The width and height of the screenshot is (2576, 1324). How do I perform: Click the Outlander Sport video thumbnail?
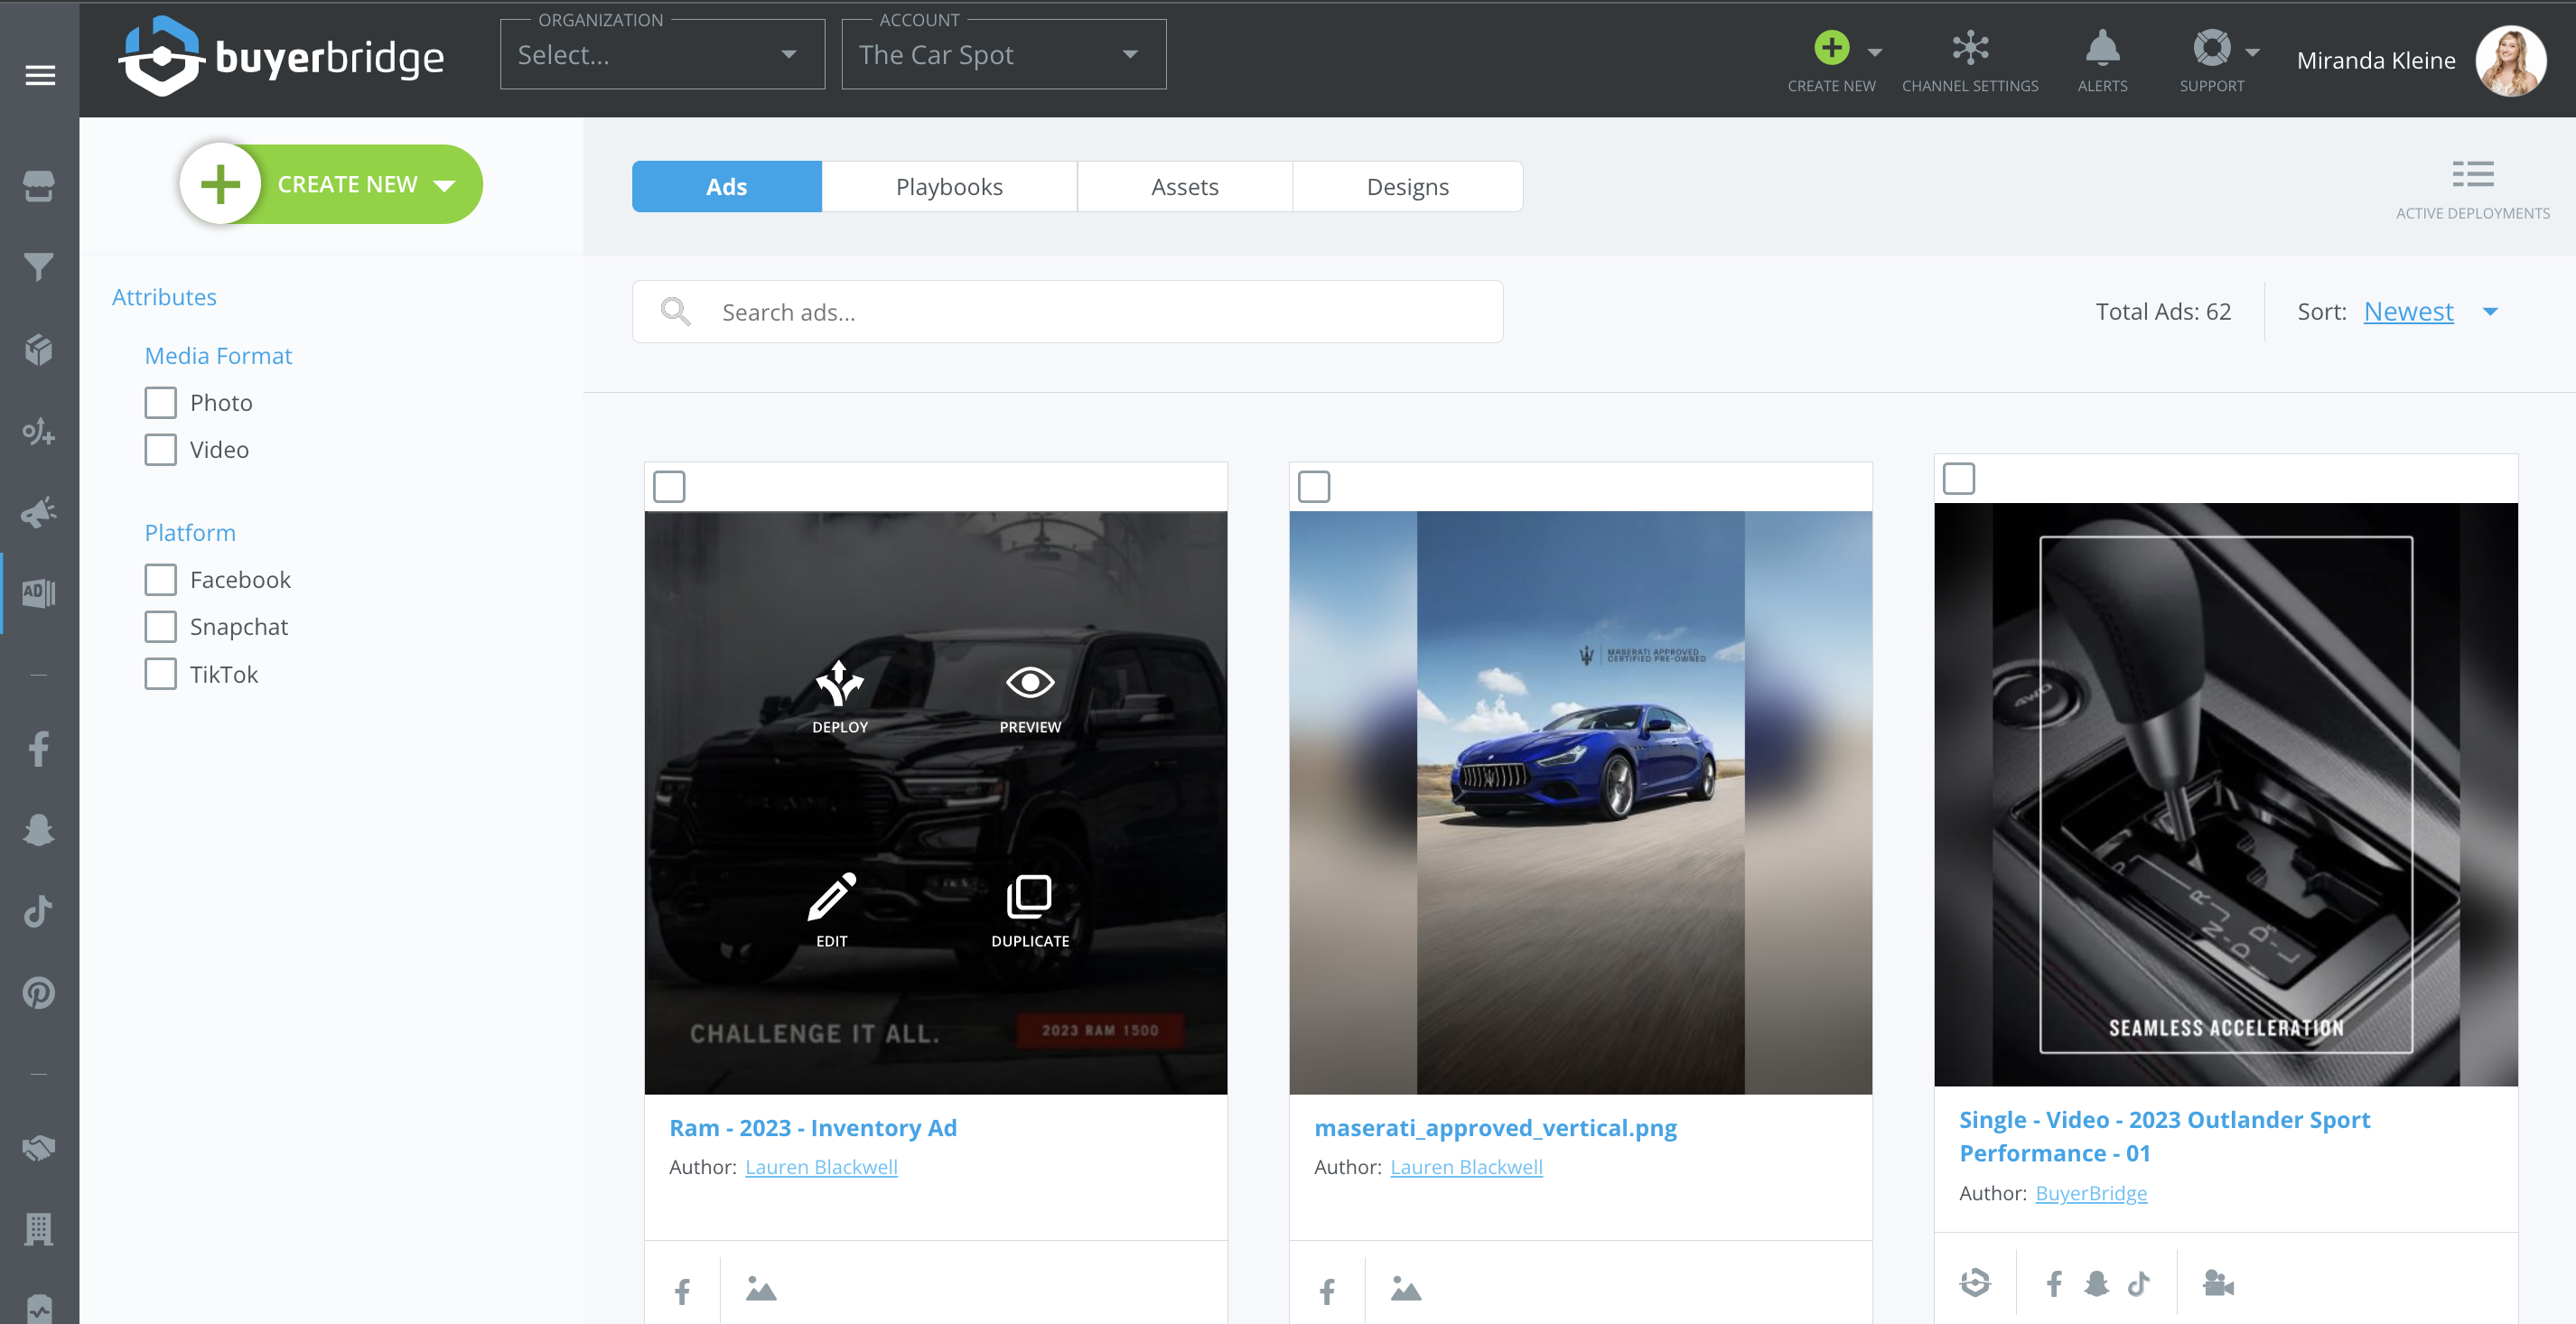tap(2226, 794)
